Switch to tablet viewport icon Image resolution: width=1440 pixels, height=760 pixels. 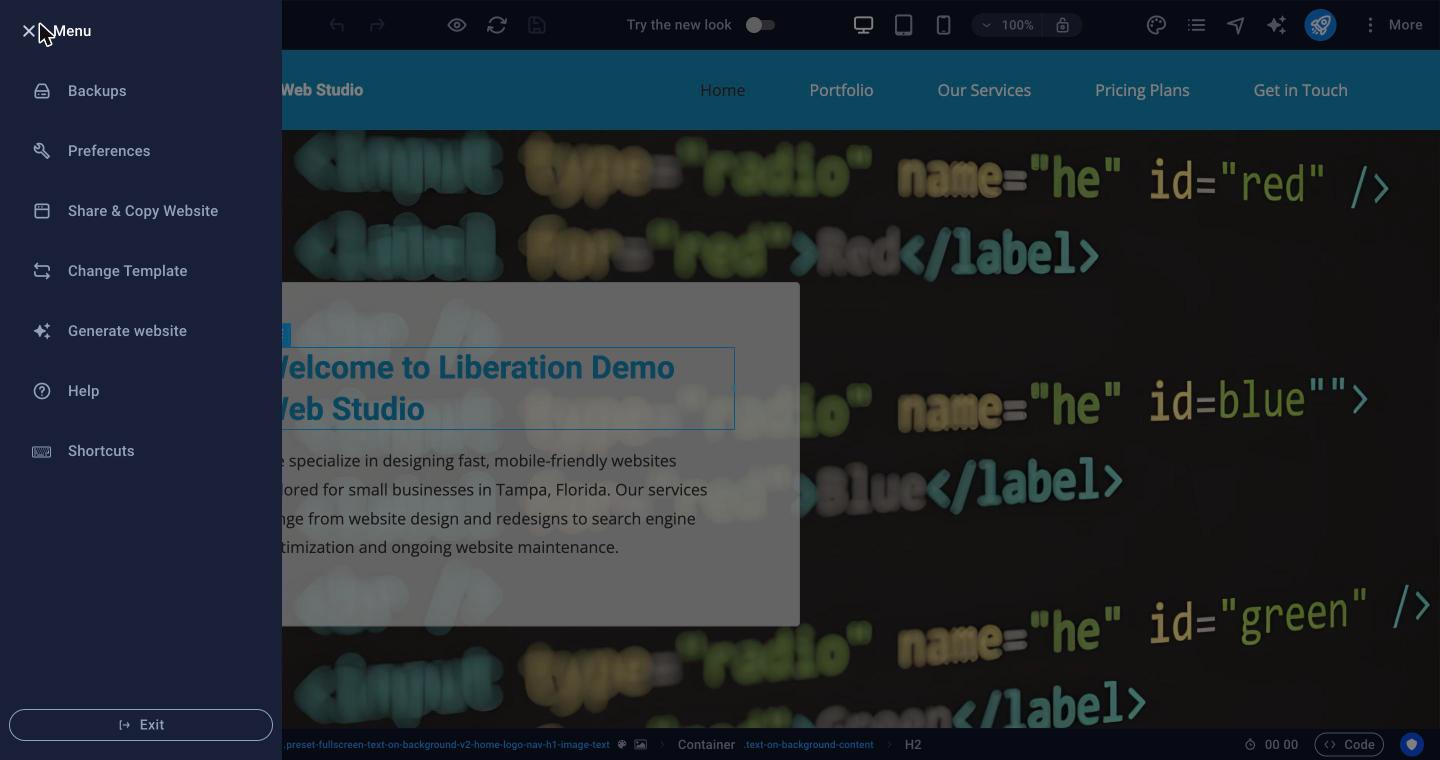click(903, 25)
